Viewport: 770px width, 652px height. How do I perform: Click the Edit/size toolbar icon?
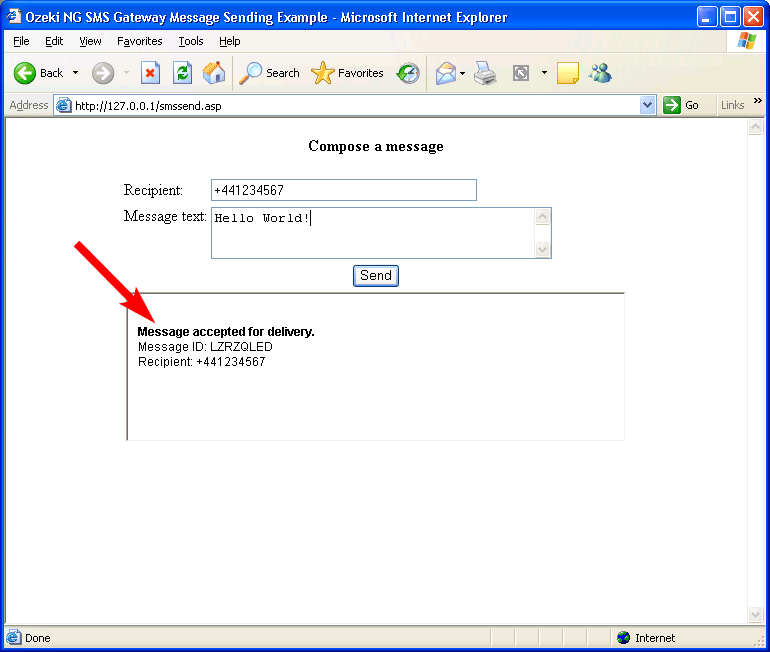521,73
